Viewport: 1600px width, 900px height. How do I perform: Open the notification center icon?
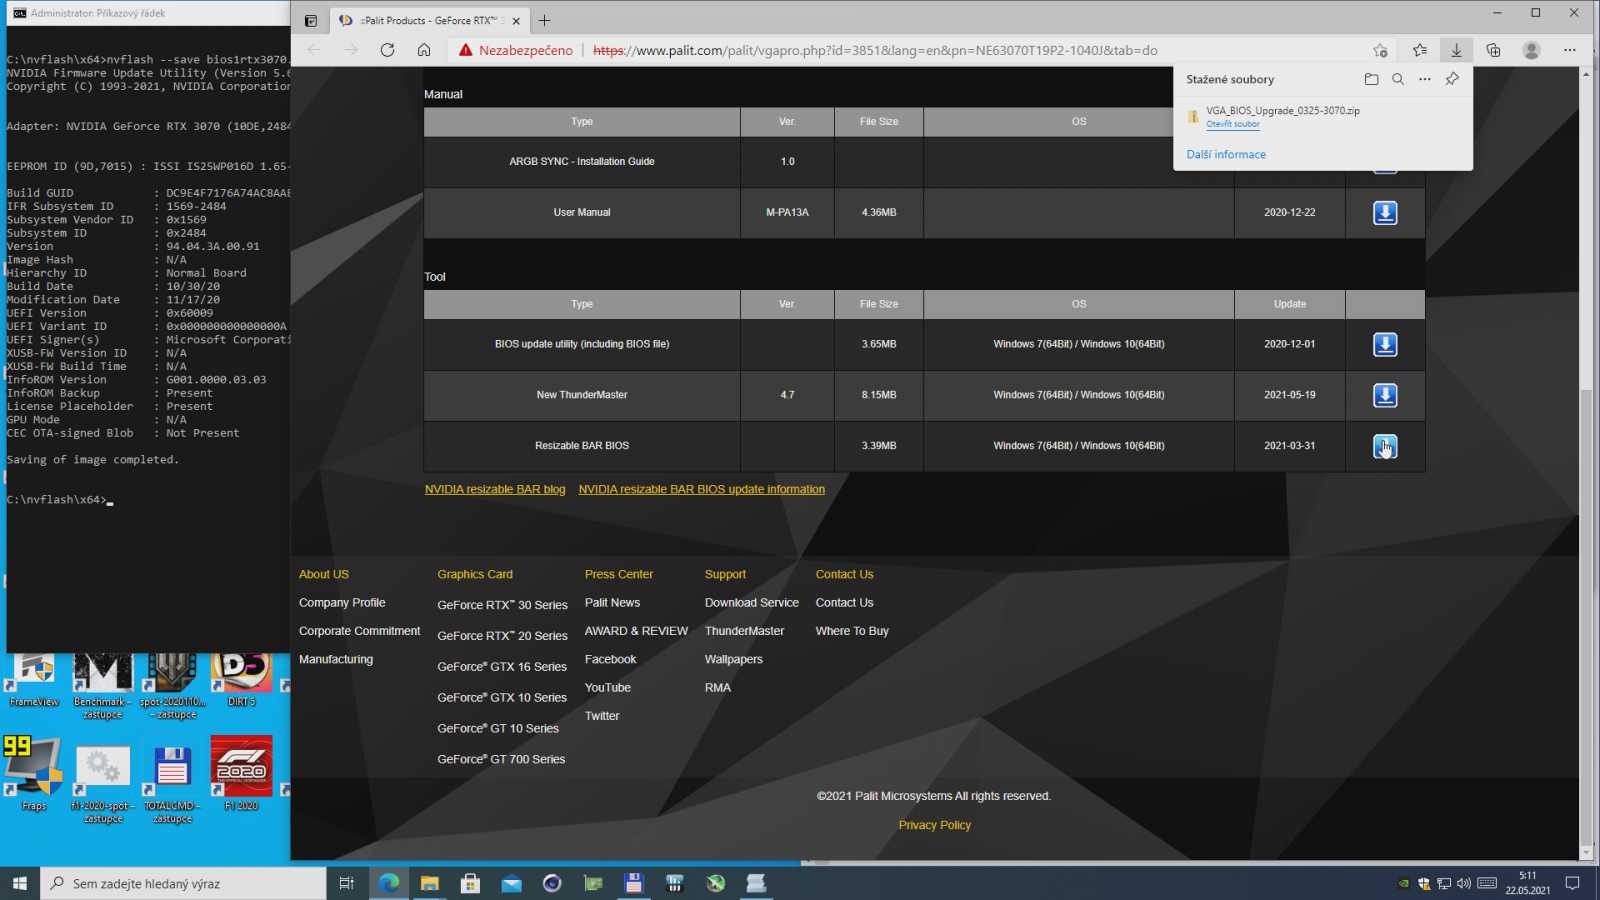pyautogui.click(x=1573, y=883)
